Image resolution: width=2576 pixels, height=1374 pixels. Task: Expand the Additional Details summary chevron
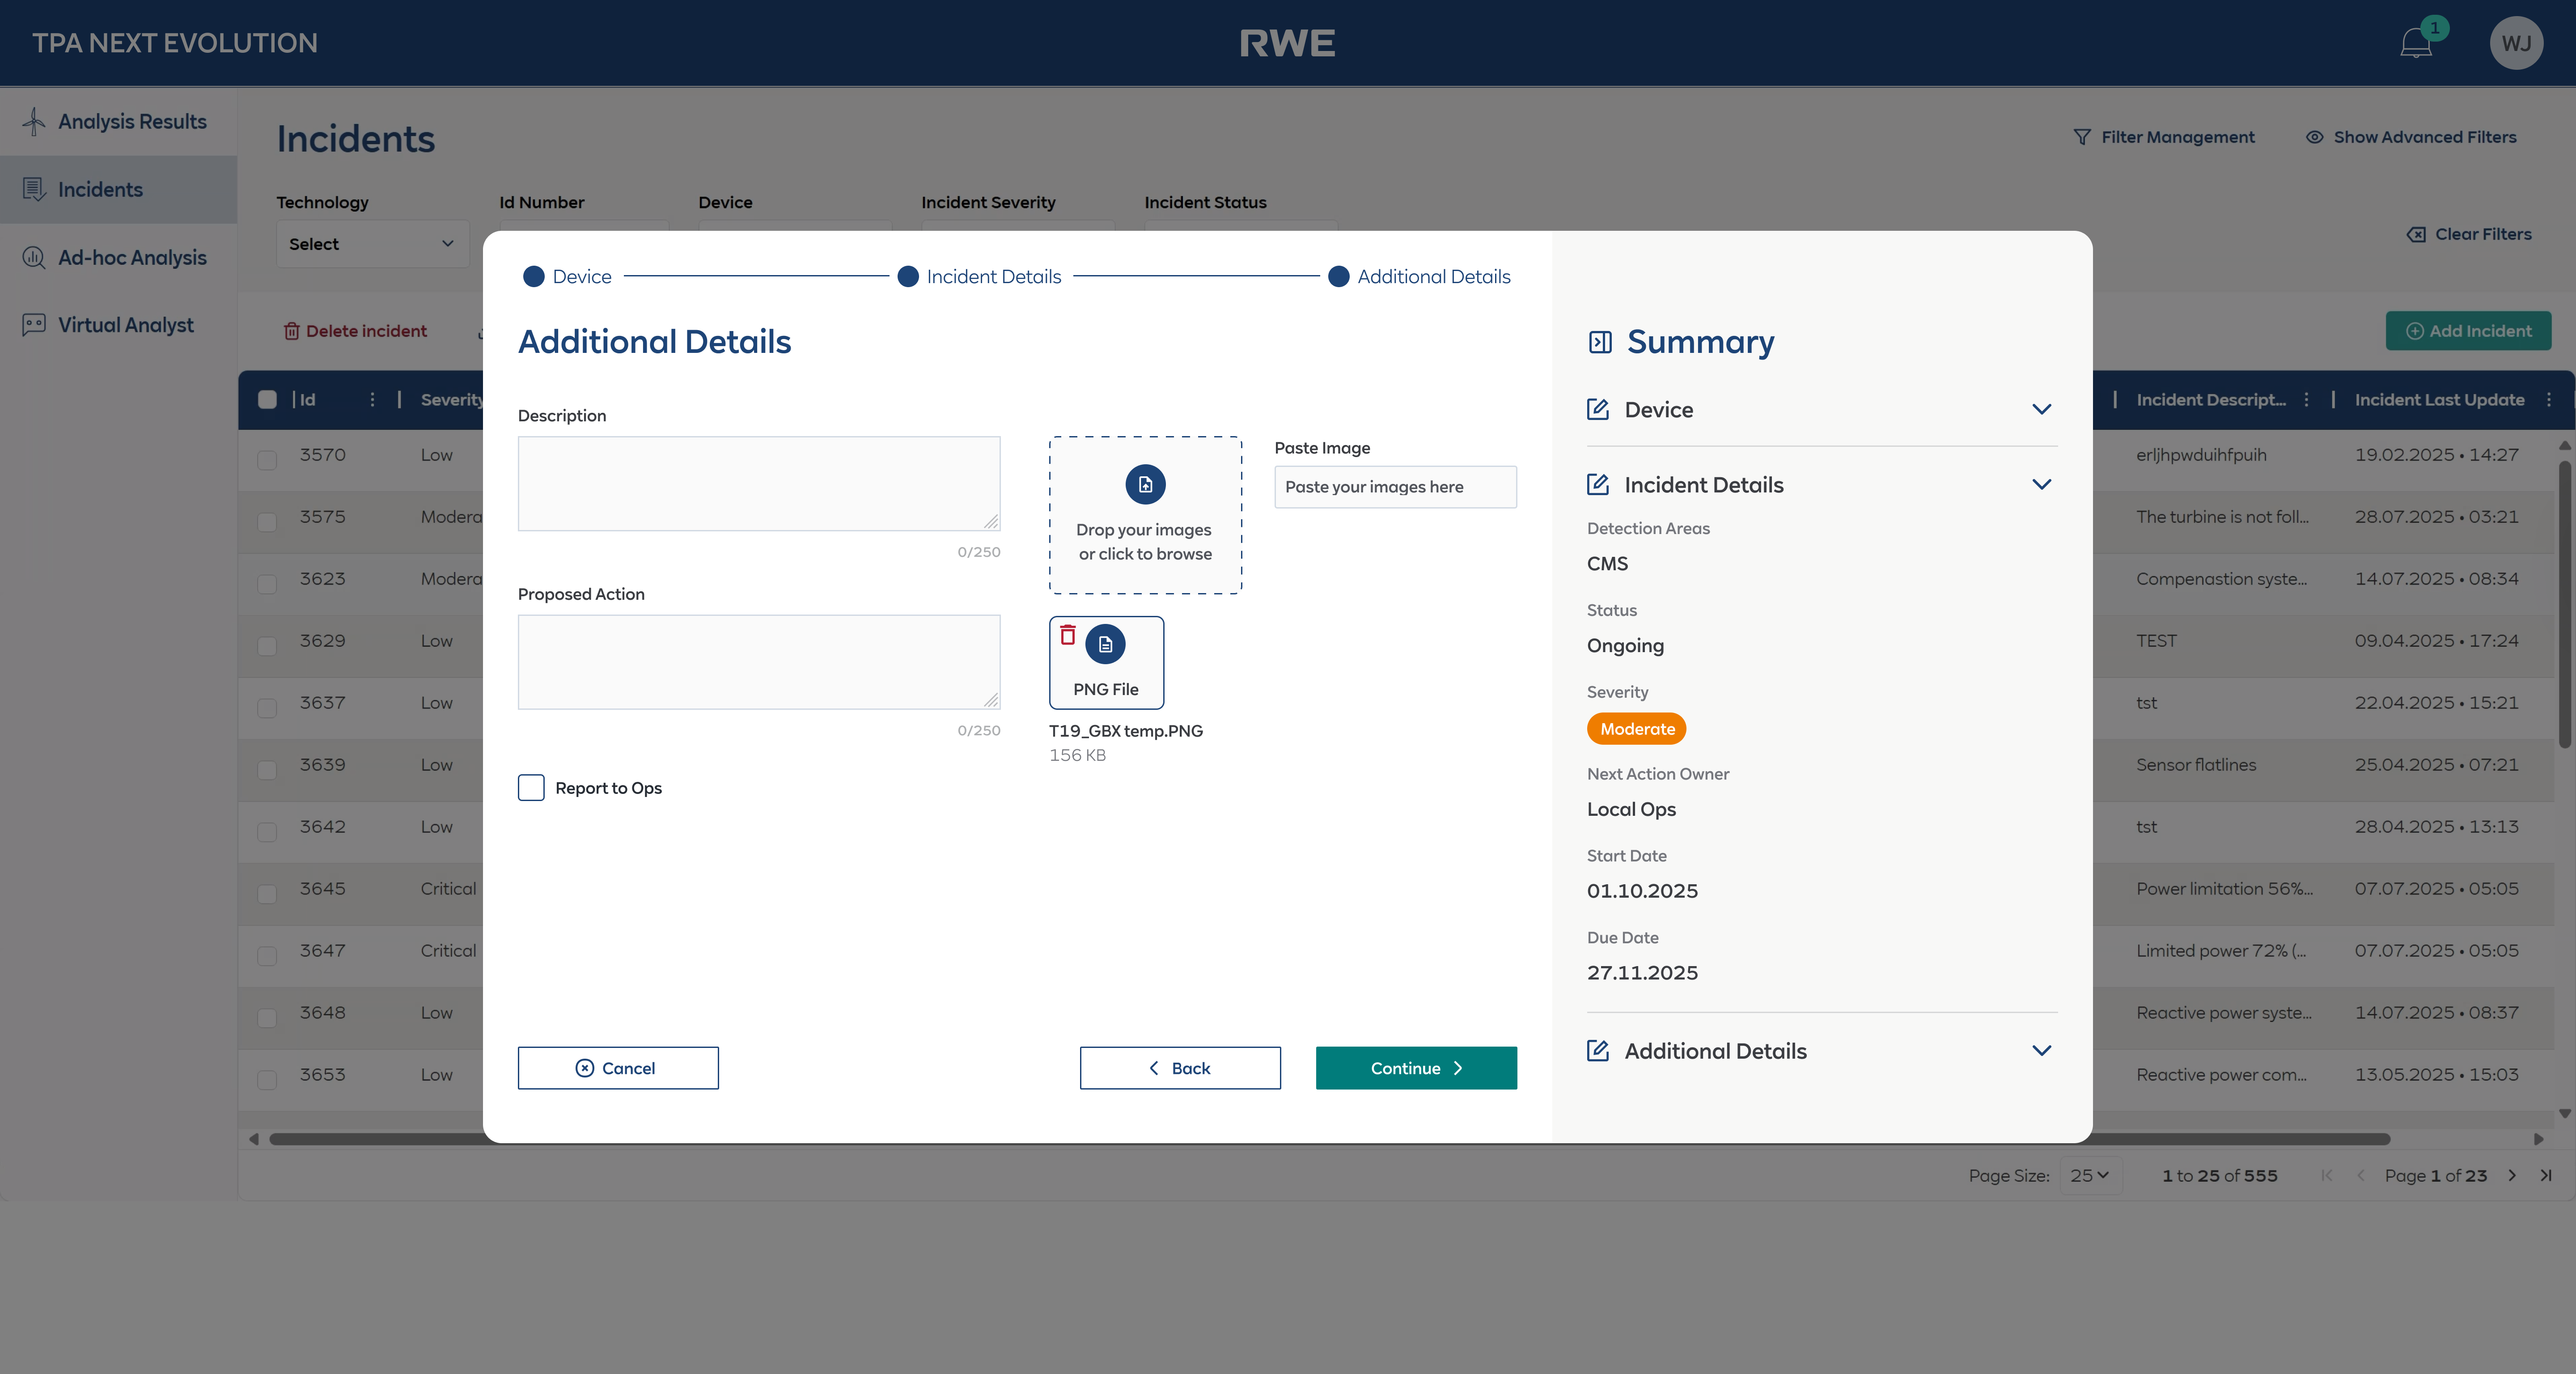2042,1050
